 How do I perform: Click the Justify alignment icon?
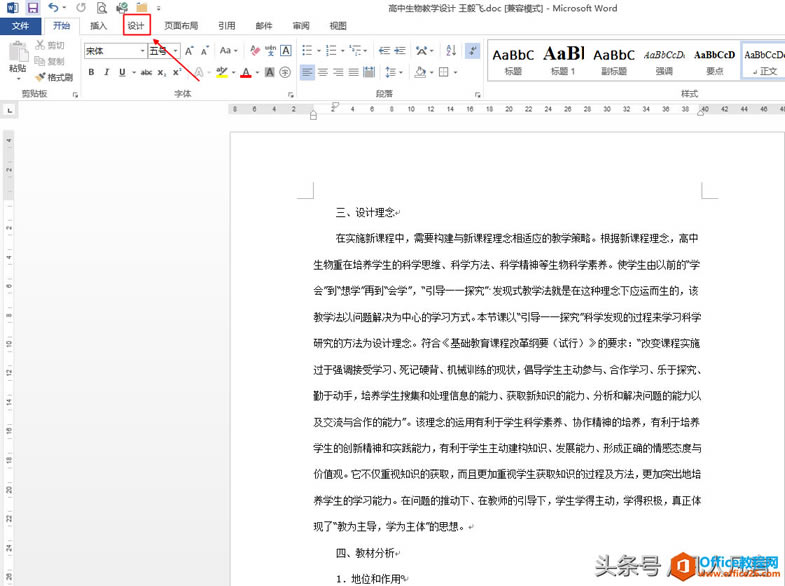click(353, 73)
